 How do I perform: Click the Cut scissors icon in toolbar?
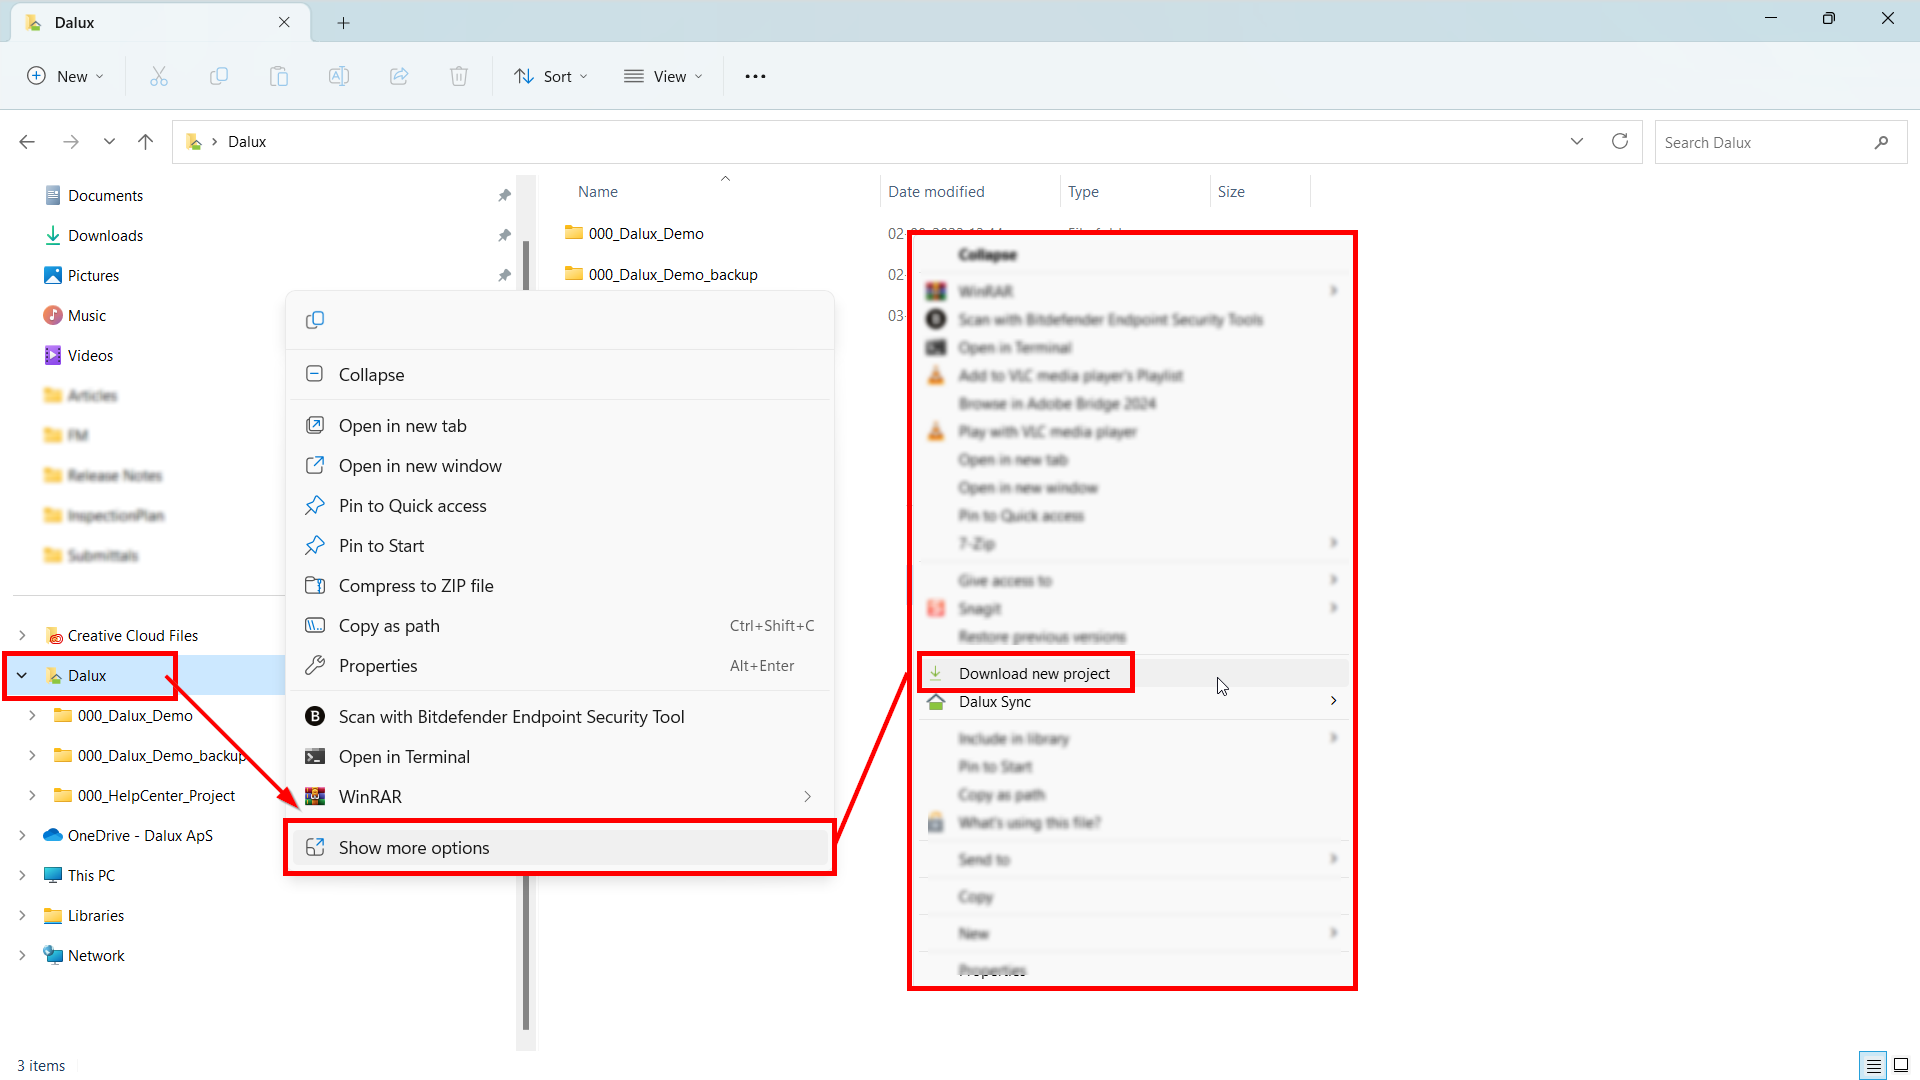[x=159, y=76]
